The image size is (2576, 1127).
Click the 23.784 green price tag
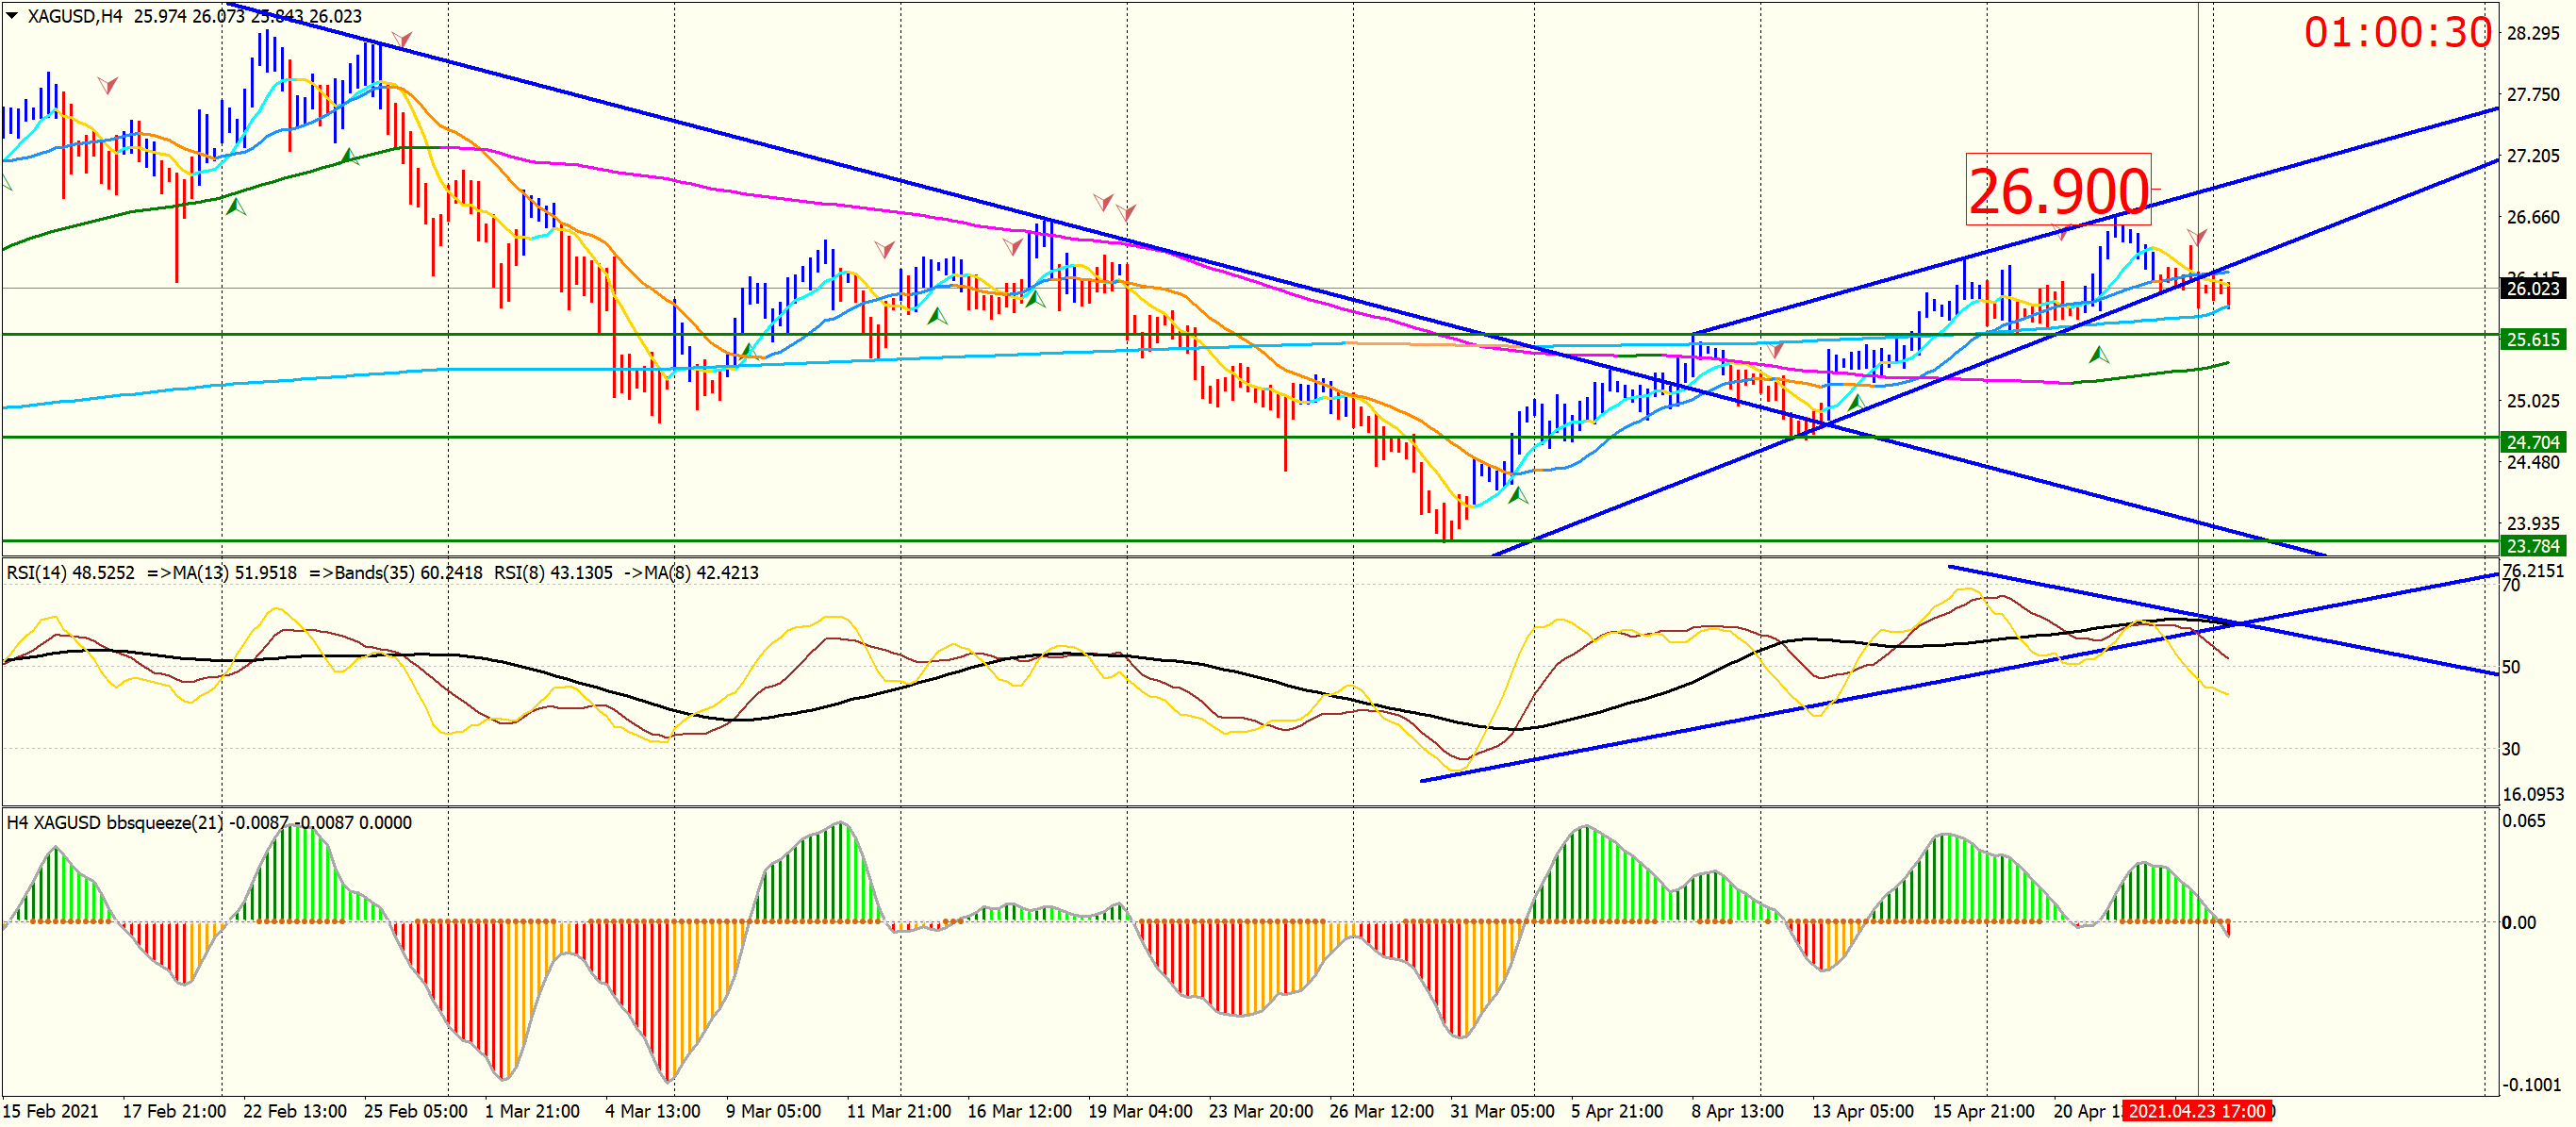coord(2532,546)
